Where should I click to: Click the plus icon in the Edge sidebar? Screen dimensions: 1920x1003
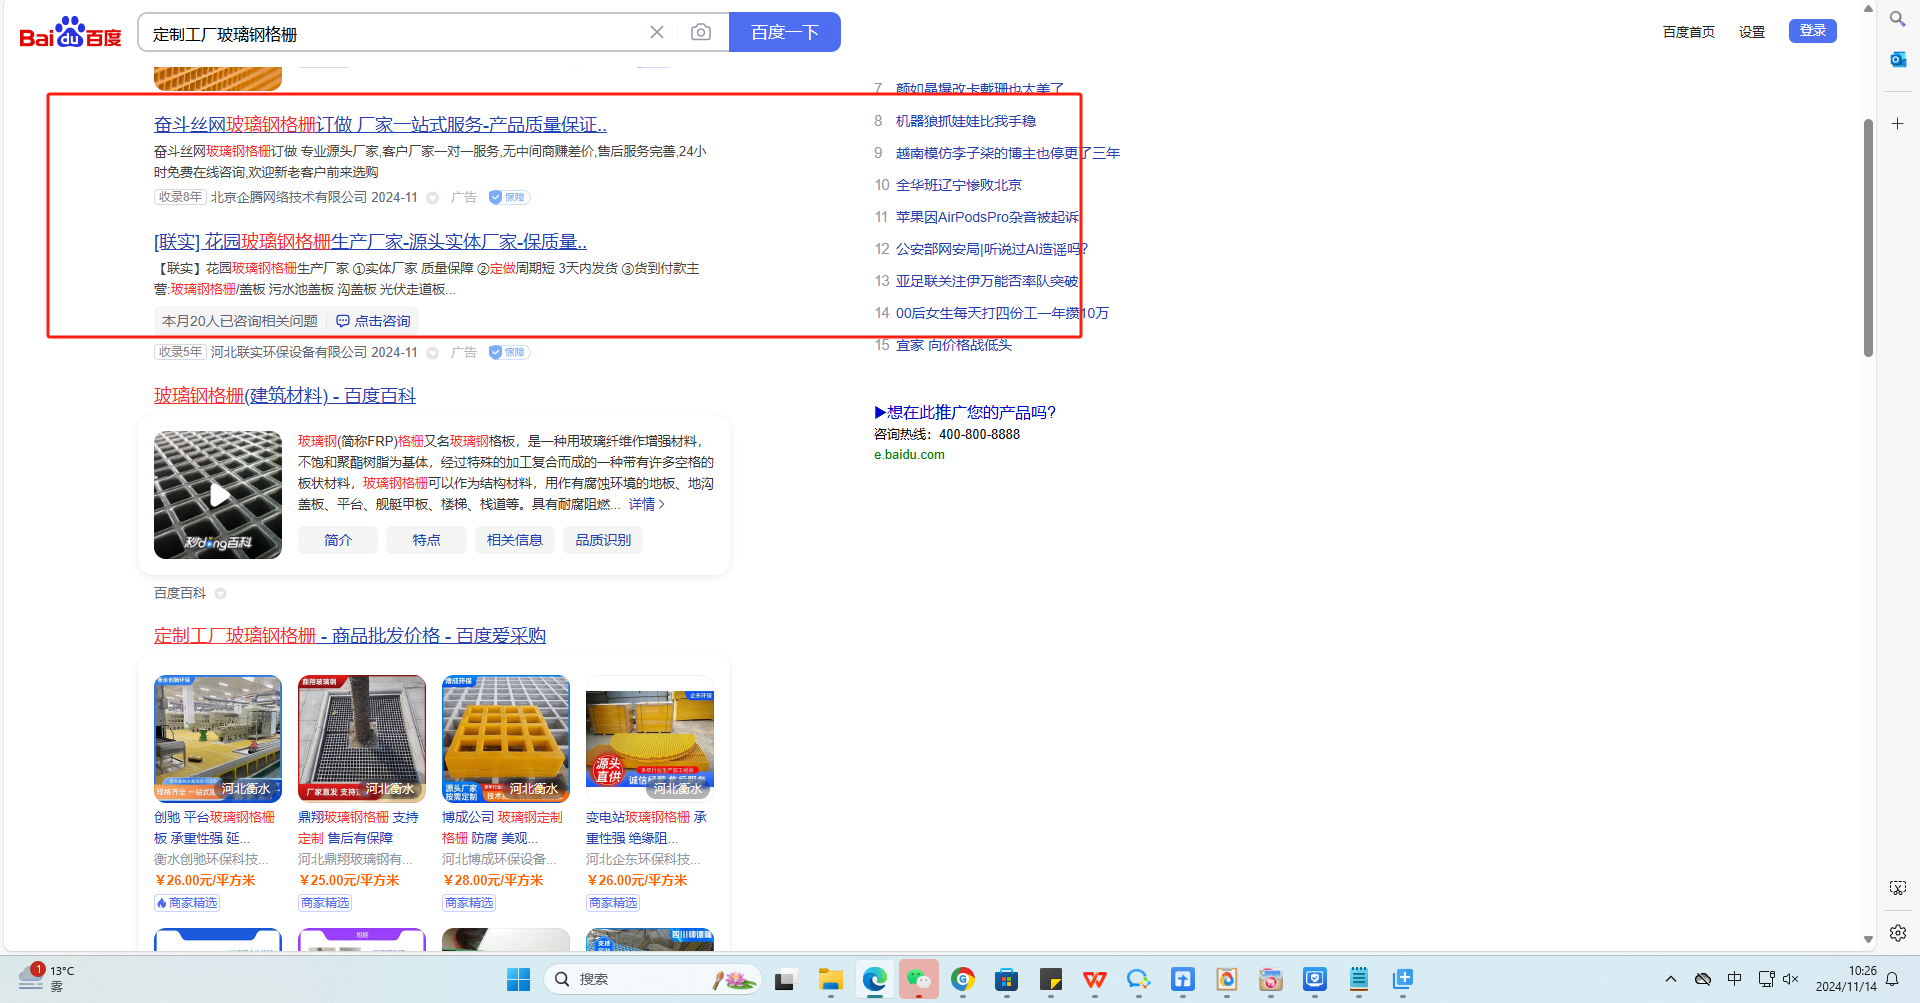1897,124
